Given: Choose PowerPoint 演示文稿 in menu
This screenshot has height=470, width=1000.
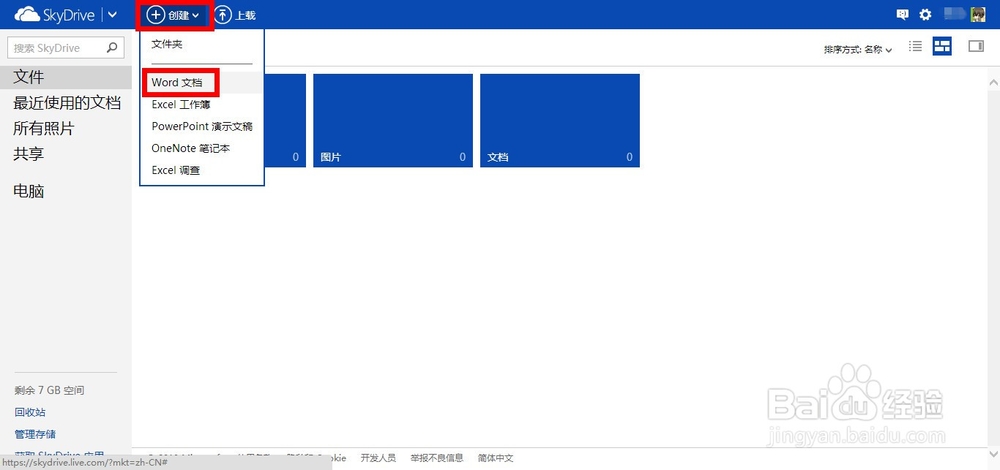Looking at the screenshot, I should [x=202, y=126].
